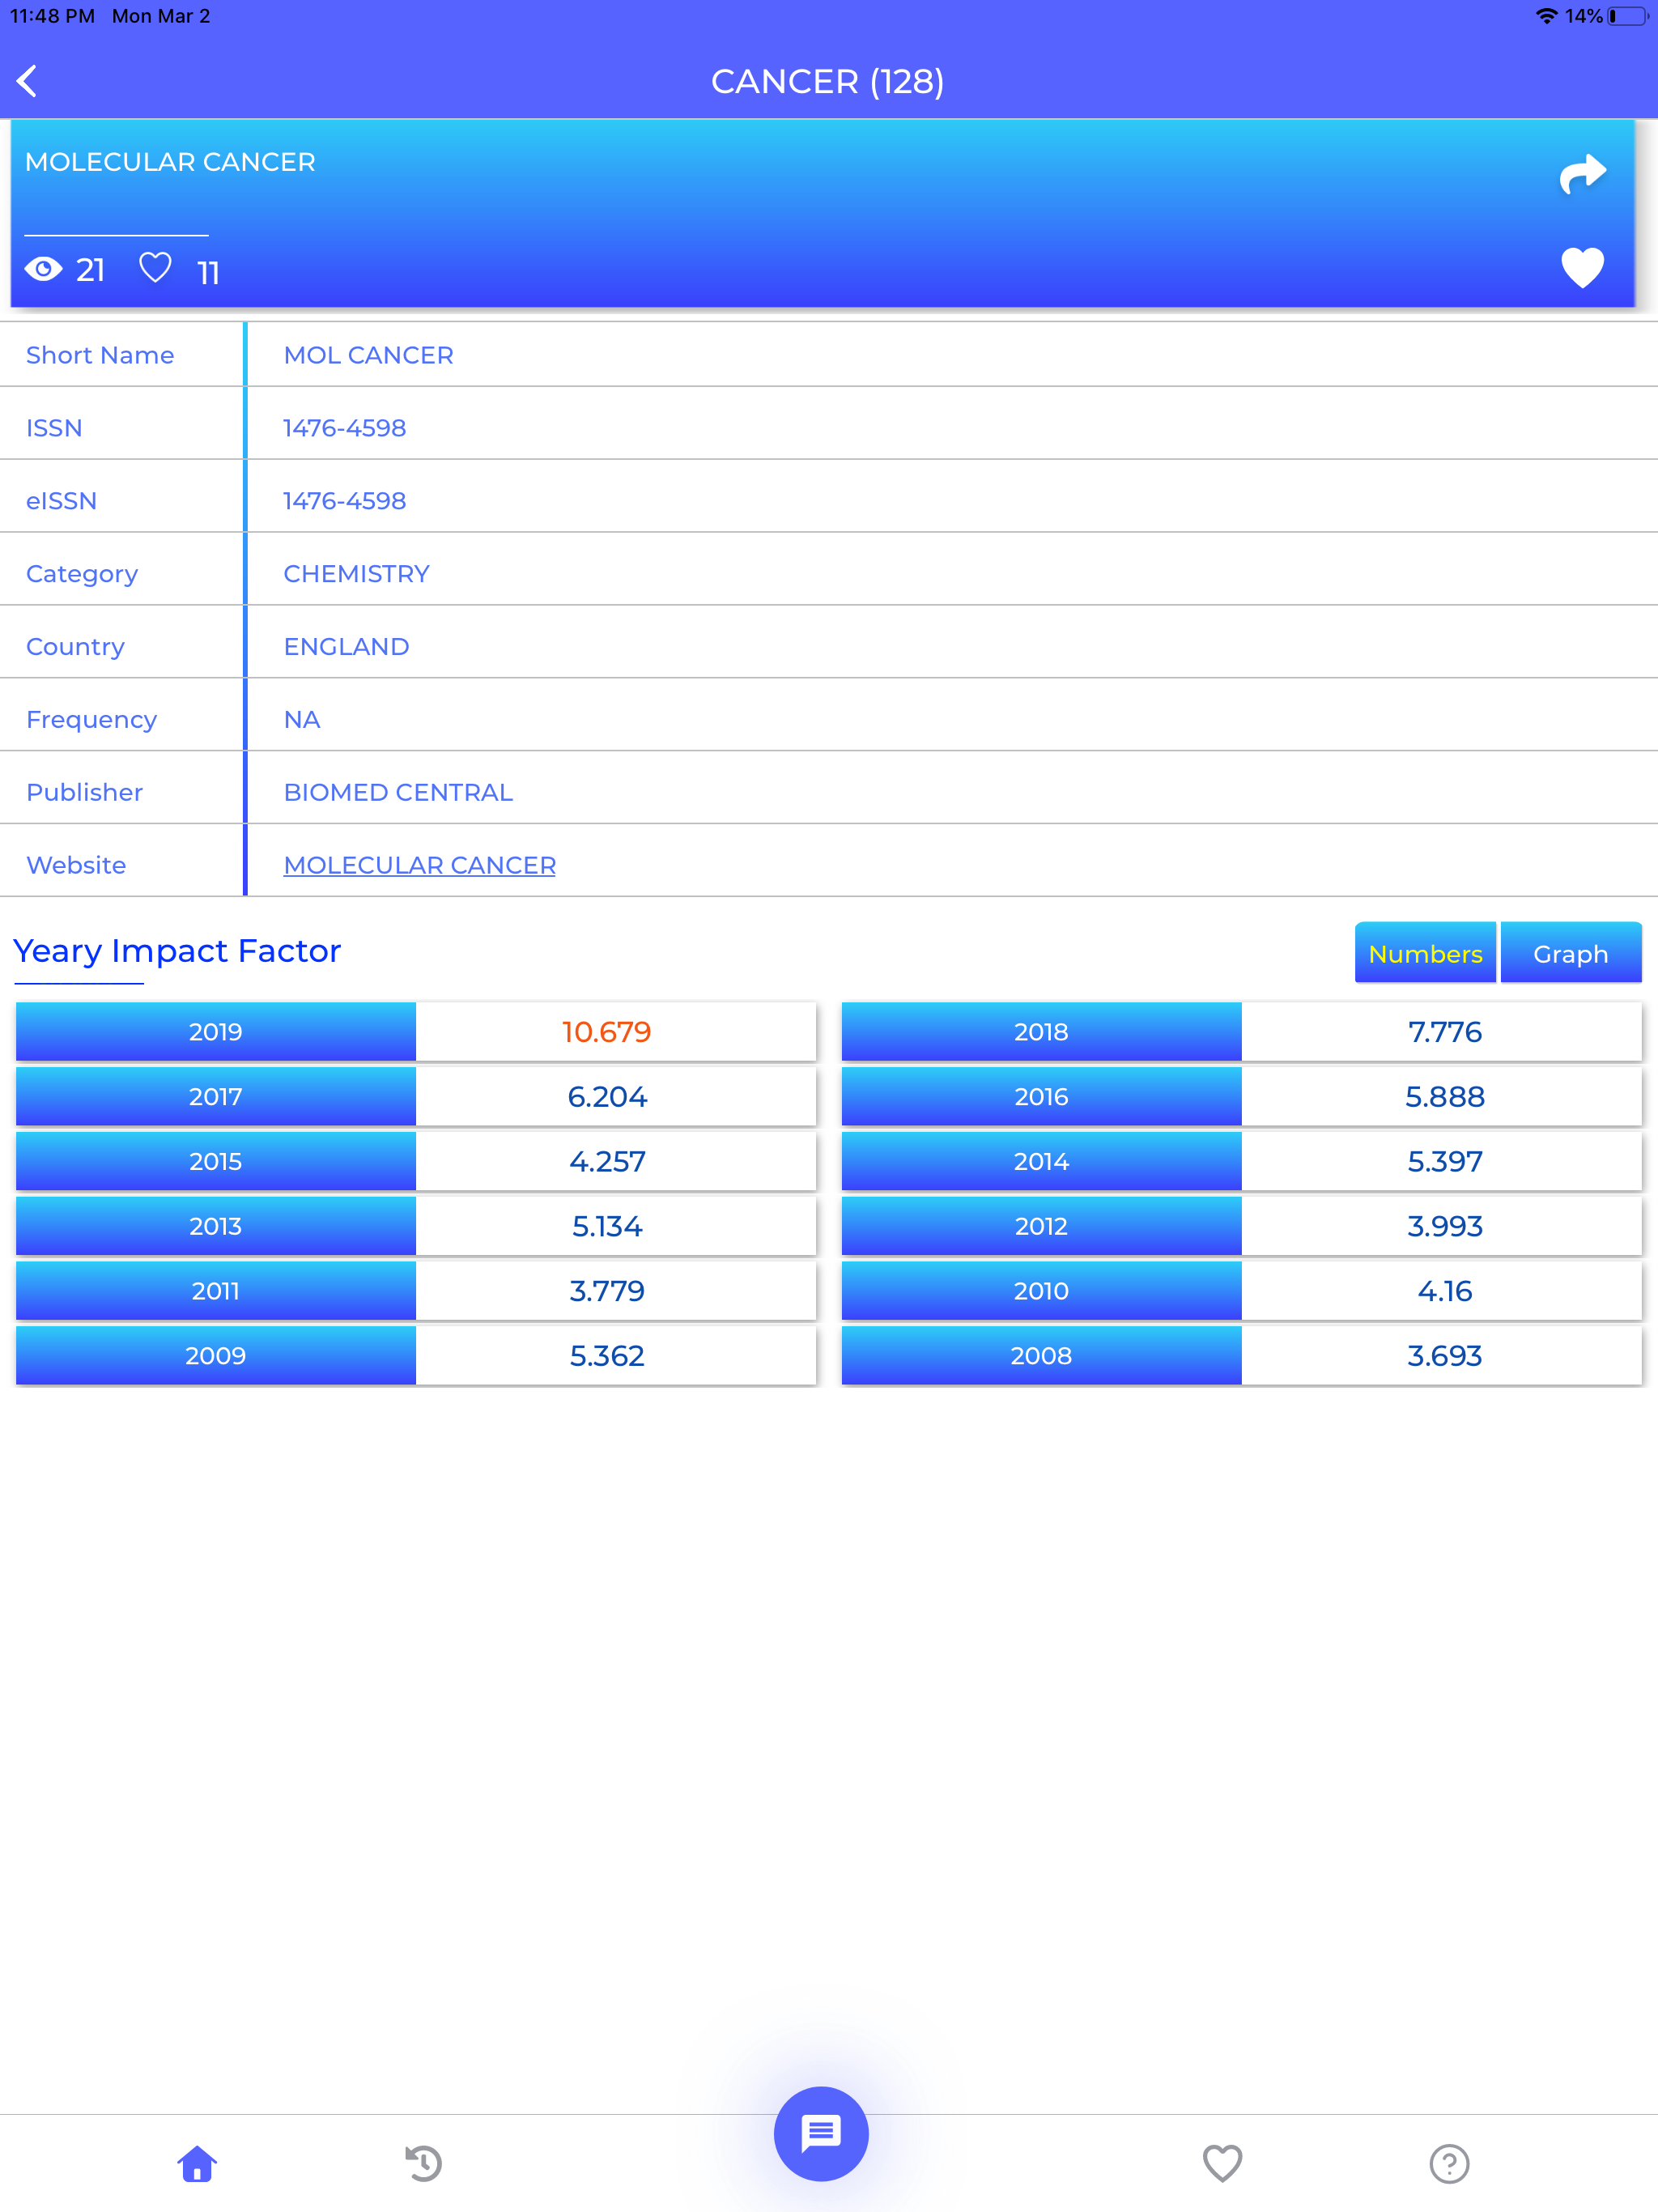Tap the CHEMISTRY category value
1658x2212 pixels.
pyautogui.click(x=356, y=574)
